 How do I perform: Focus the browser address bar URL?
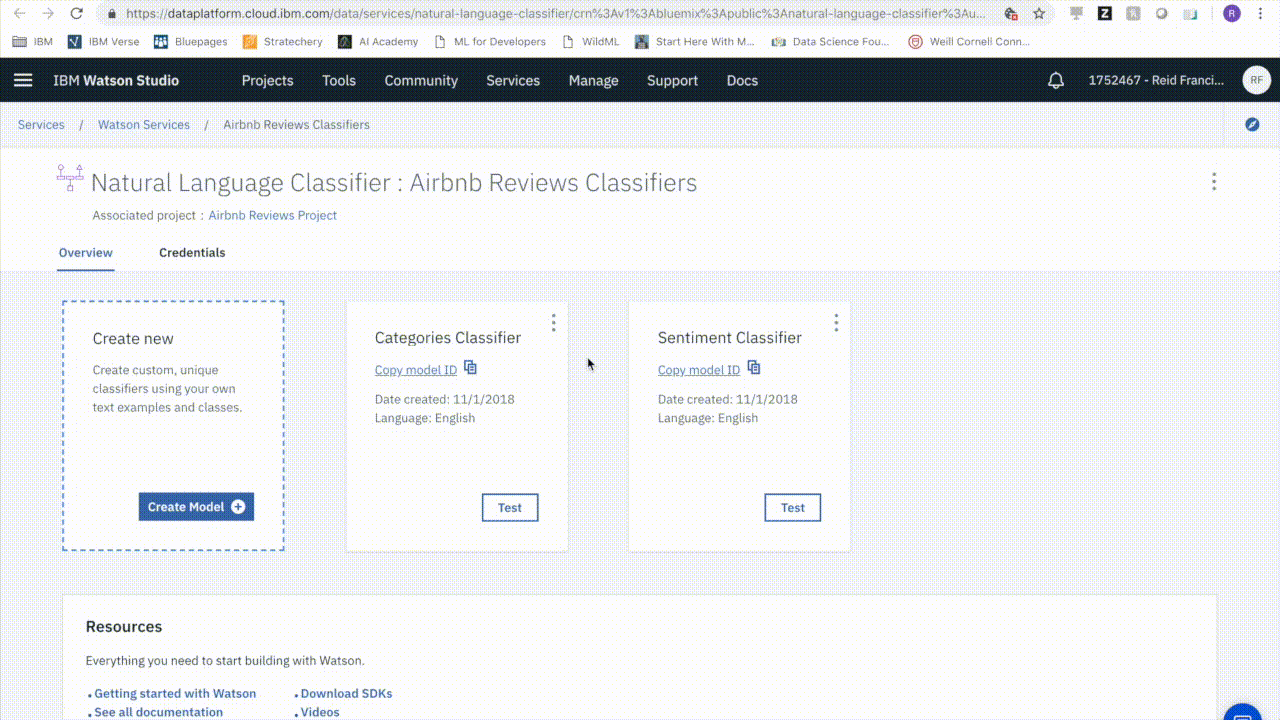tap(555, 14)
